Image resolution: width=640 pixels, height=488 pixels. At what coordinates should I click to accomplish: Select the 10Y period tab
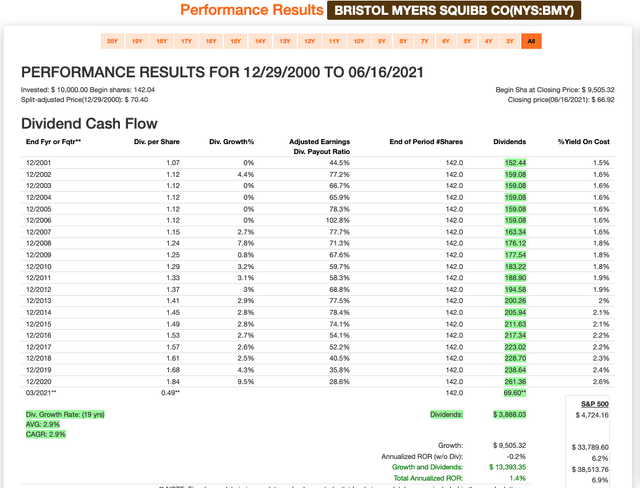click(x=359, y=41)
